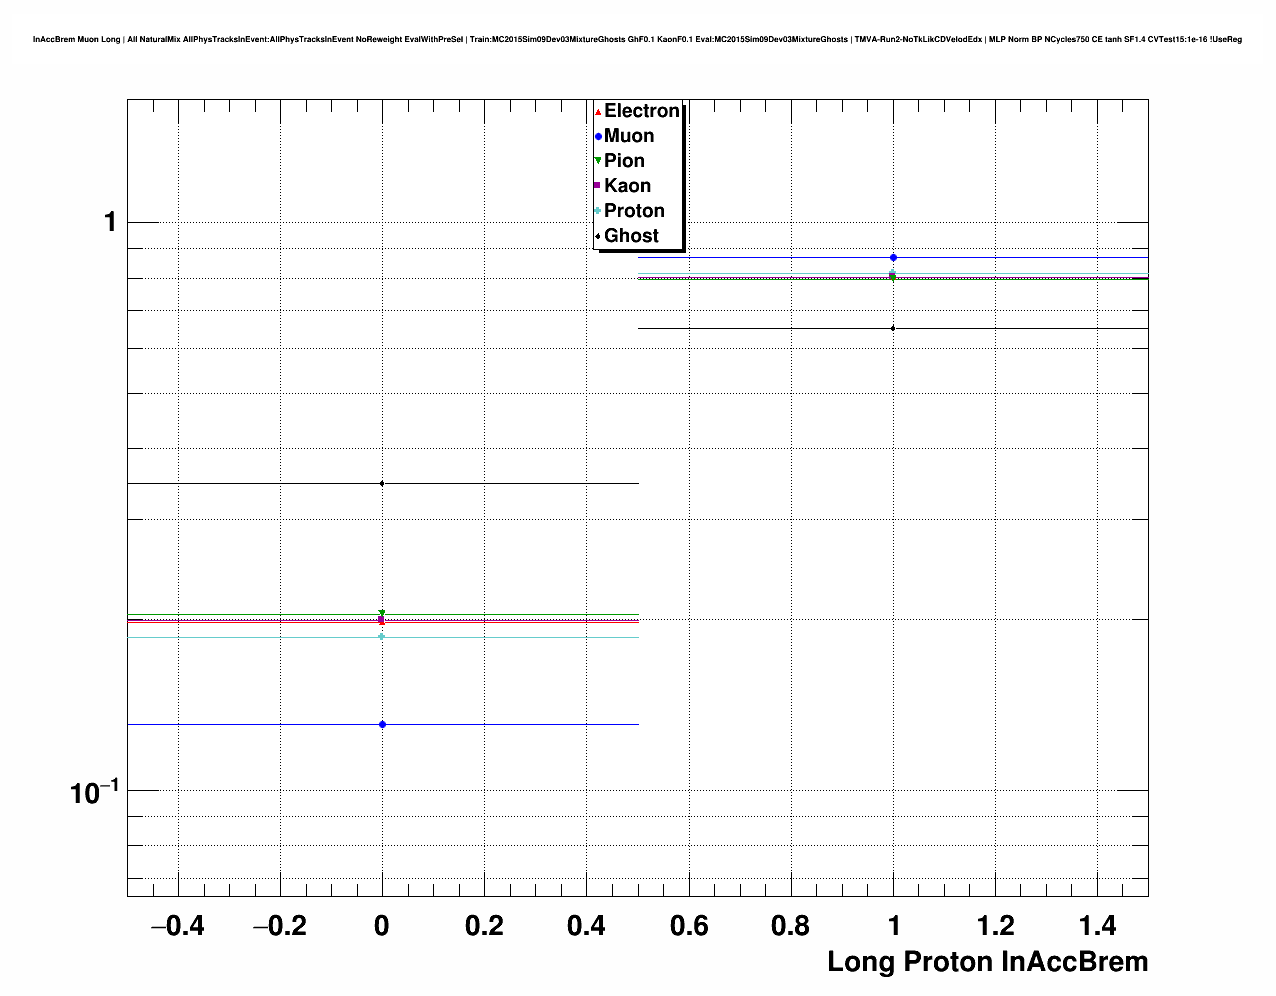Select the Pion legend label
Image resolution: width=1276 pixels, height=996 pixels.
(x=624, y=161)
